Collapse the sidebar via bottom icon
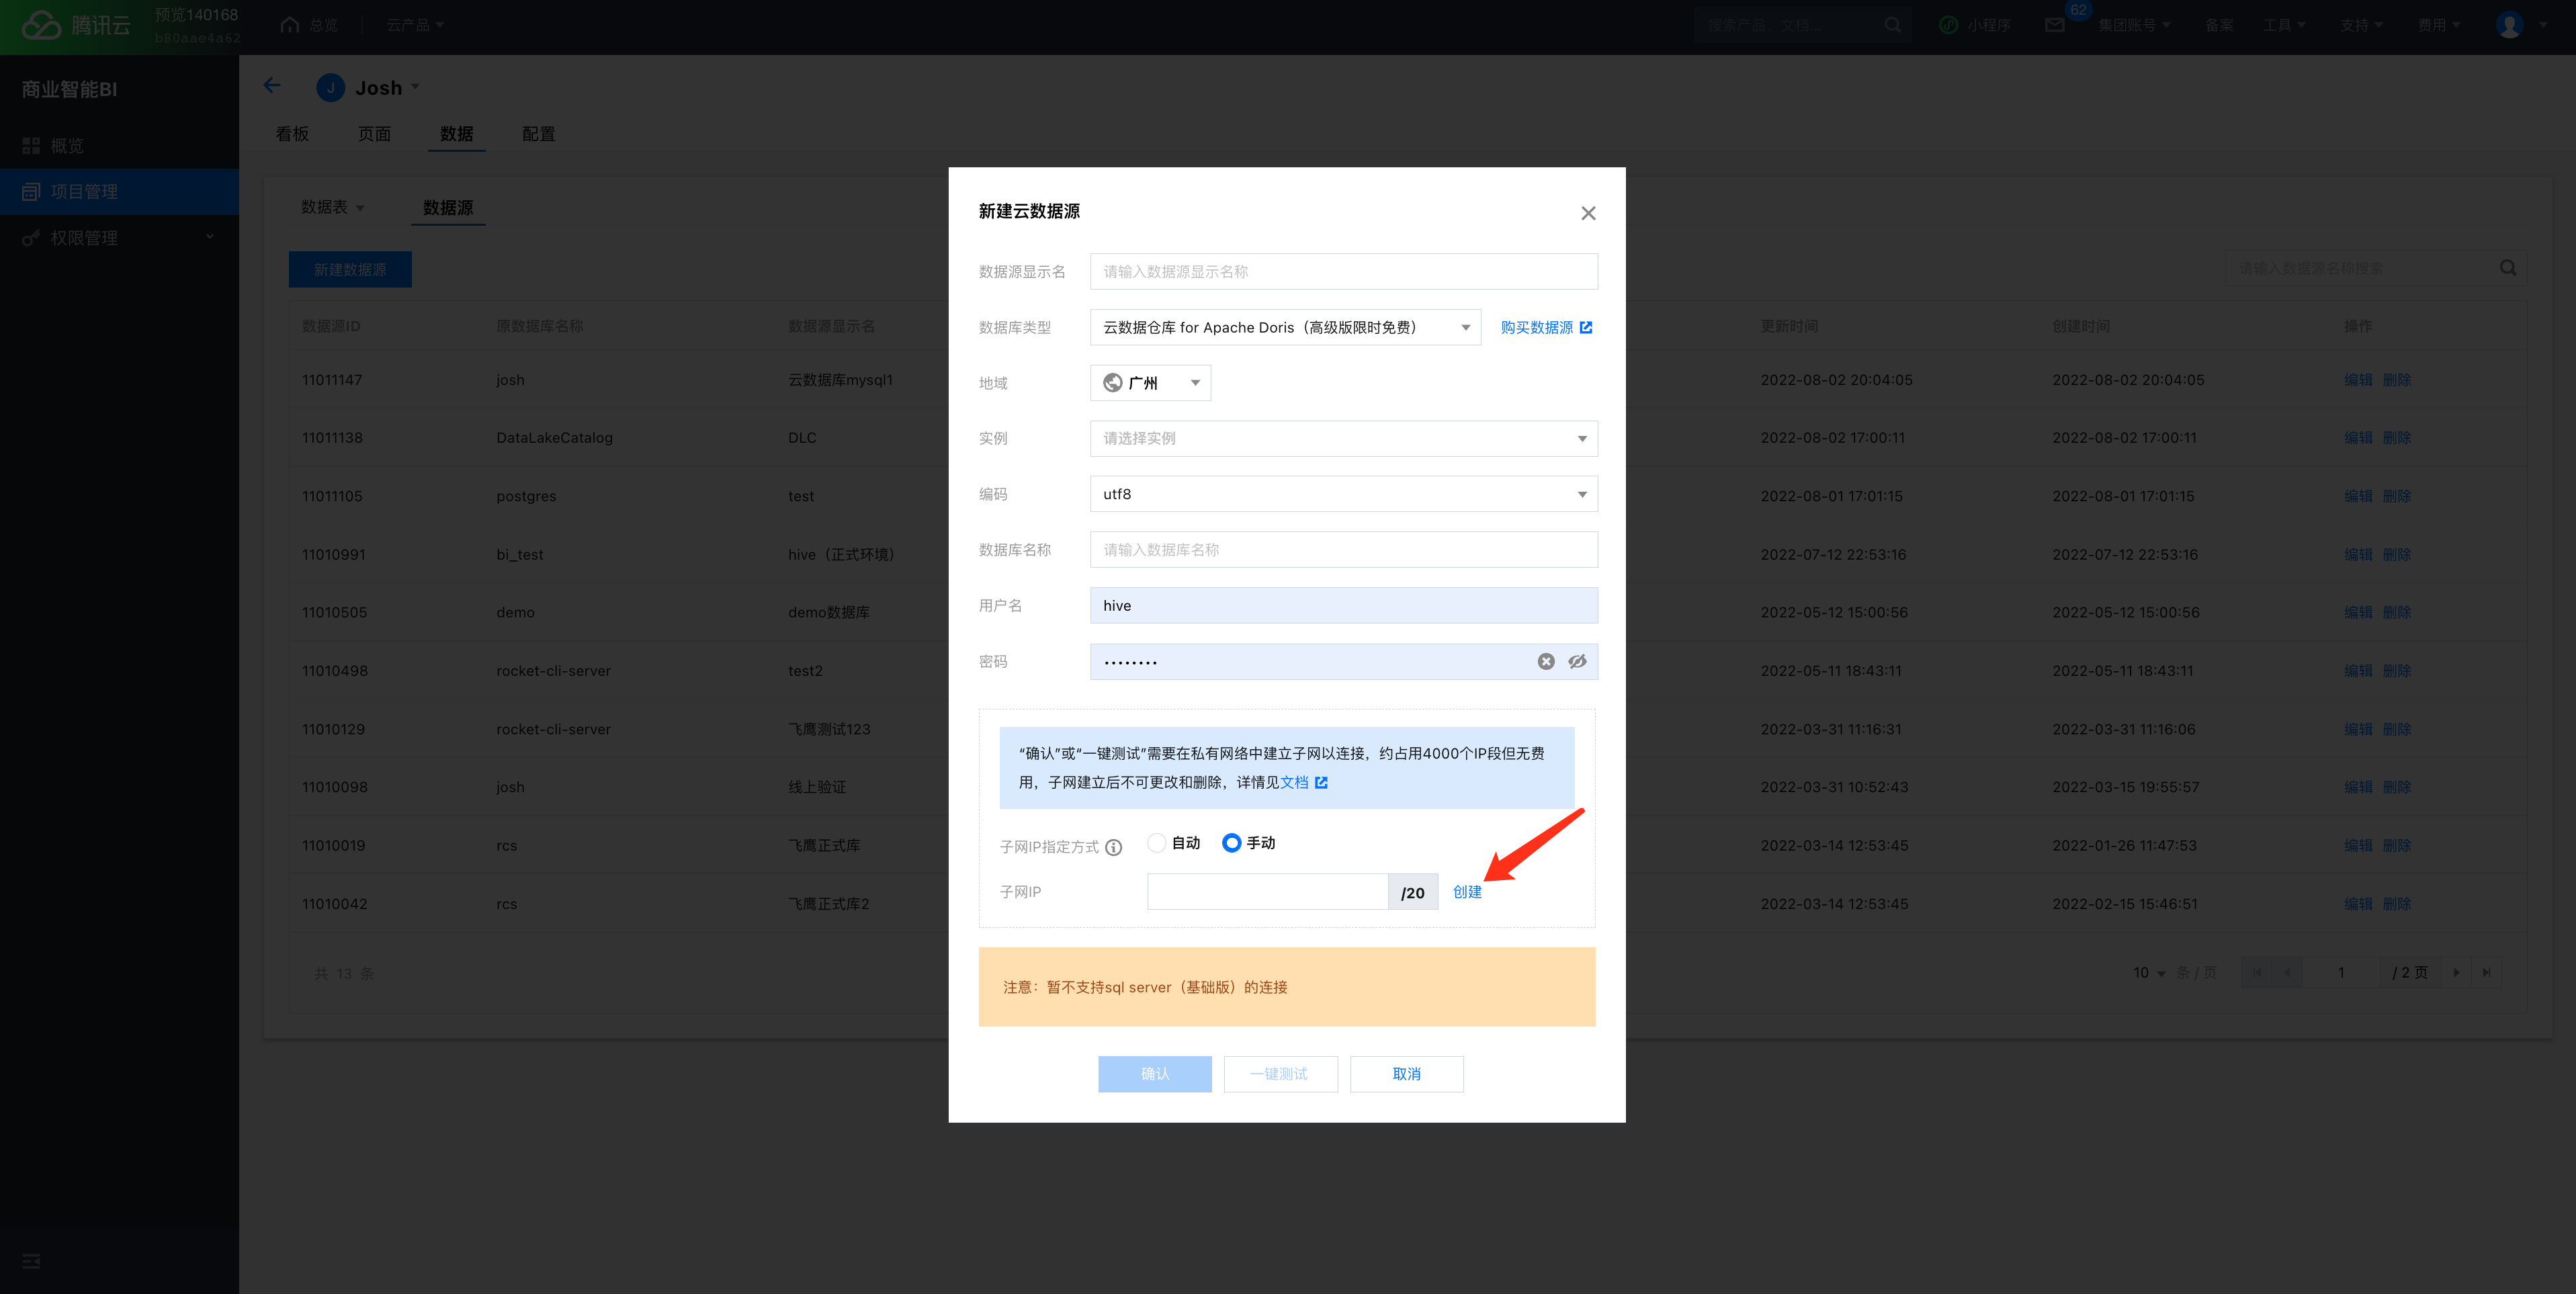Screen dimensions: 2576x1294 pos(31,1261)
